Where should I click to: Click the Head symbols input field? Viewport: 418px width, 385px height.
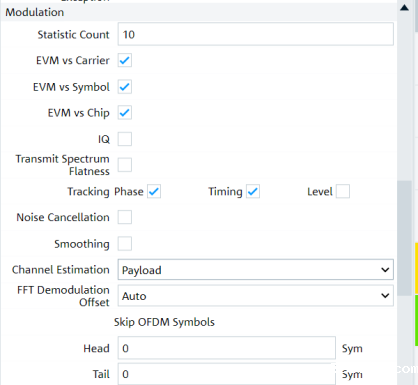[227, 348]
